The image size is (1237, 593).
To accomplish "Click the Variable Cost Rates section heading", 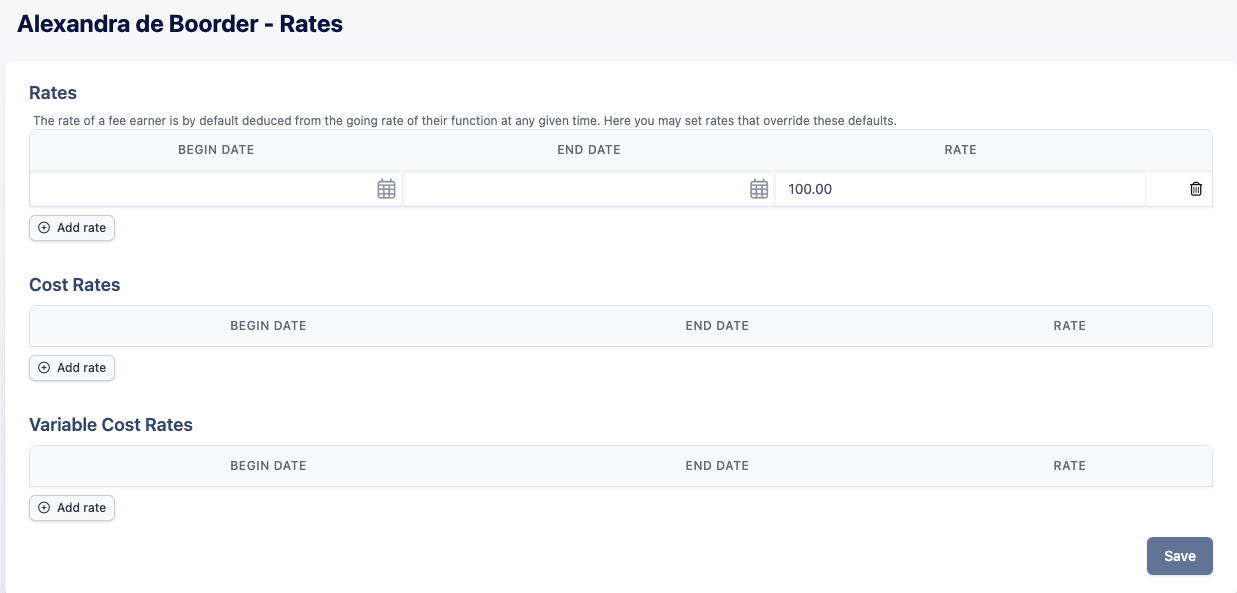I will coord(111,425).
